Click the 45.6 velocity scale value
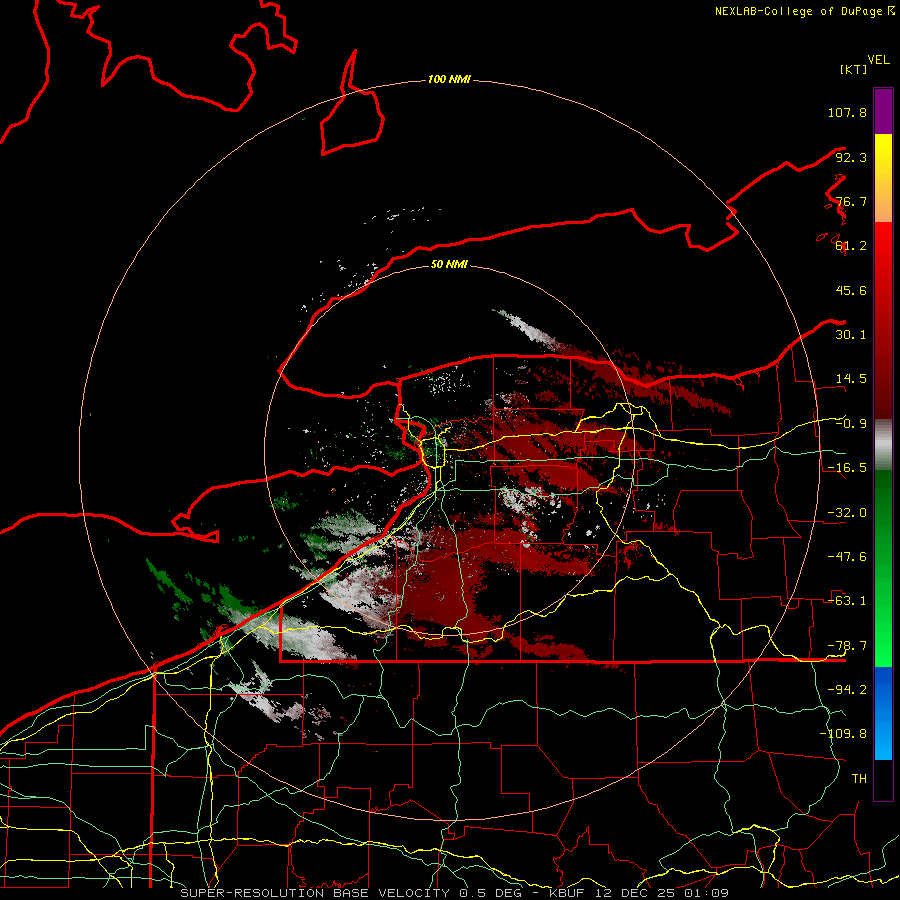This screenshot has width=900, height=900. pyautogui.click(x=851, y=290)
